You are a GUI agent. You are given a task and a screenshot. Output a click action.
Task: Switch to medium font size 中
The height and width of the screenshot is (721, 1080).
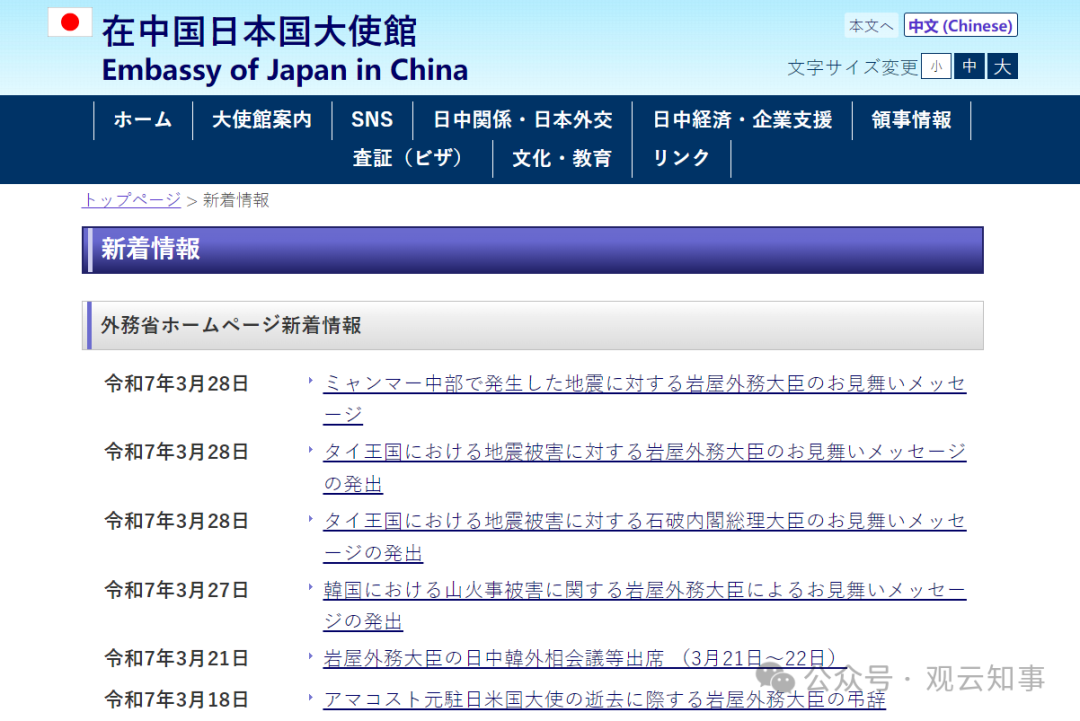pos(969,66)
